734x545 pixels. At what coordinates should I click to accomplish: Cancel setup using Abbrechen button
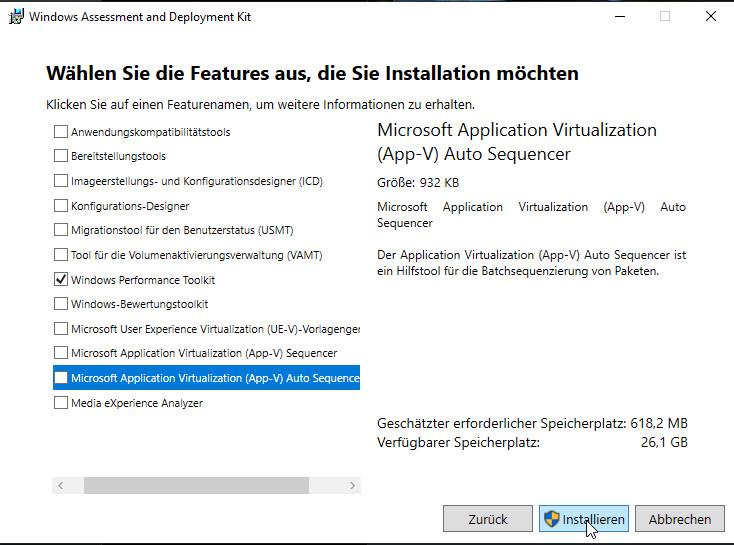tap(679, 519)
